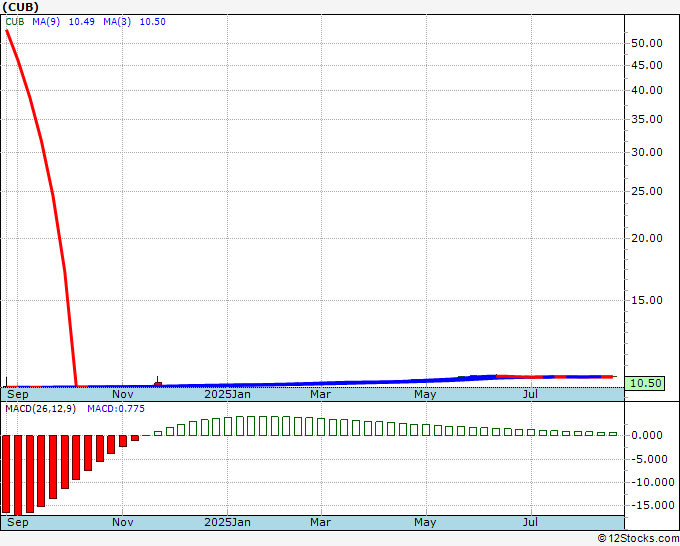Click the -15.000 MACD axis label

[x=652, y=505]
